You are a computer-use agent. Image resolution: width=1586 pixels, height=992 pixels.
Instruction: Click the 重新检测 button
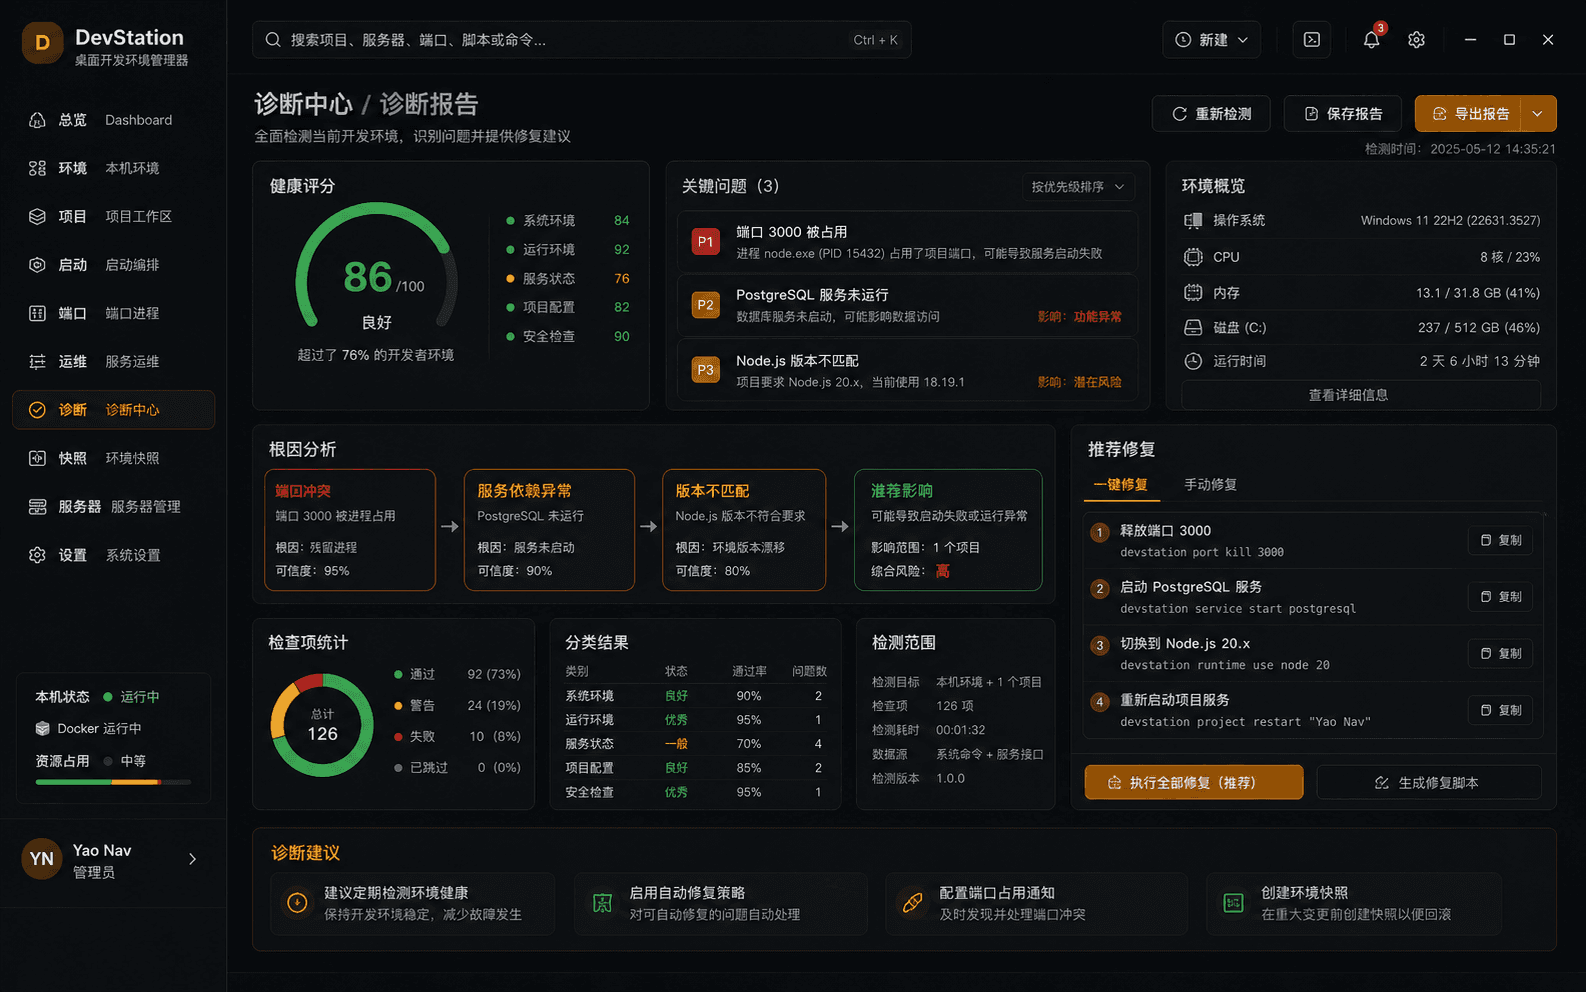tap(1211, 114)
